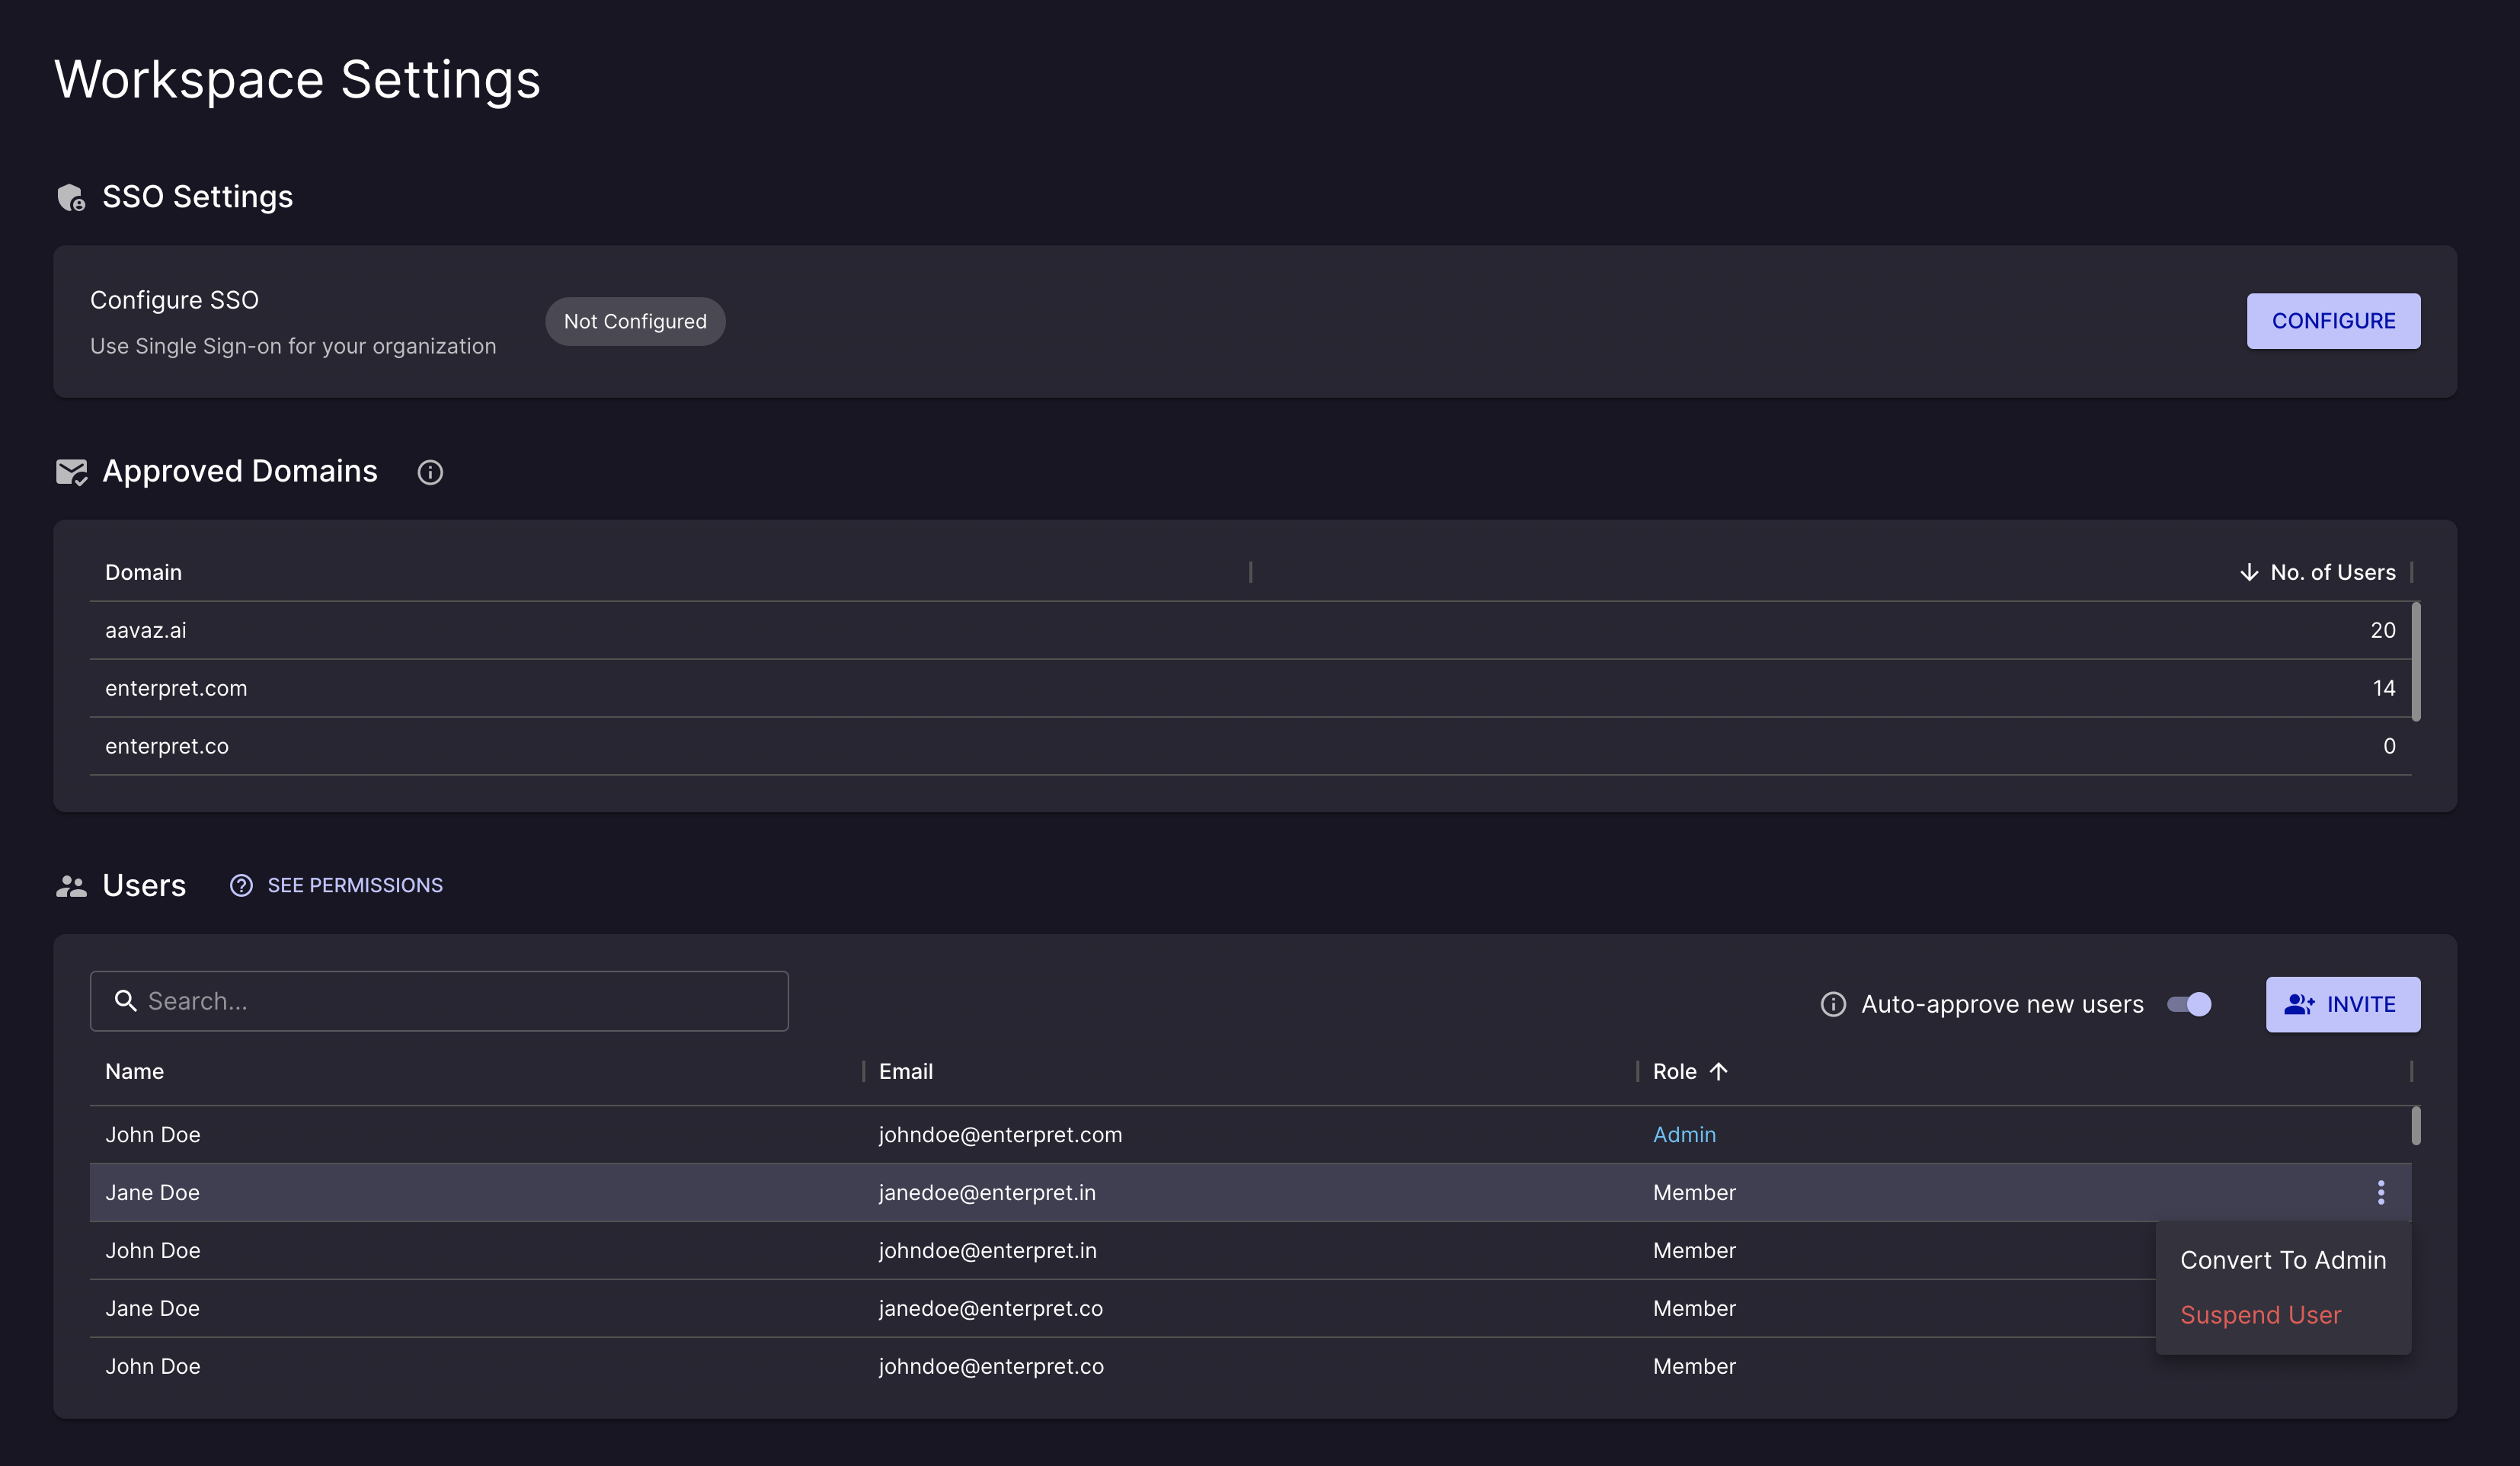Click the question mark icon beside See Permissions
The image size is (2520, 1466).
point(241,886)
